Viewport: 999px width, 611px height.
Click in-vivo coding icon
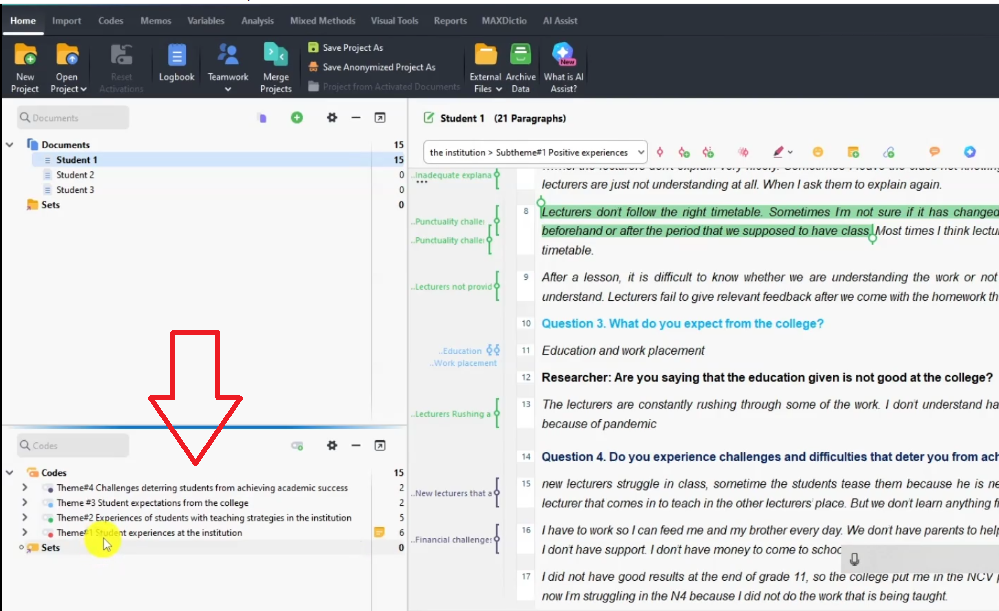click(x=708, y=152)
